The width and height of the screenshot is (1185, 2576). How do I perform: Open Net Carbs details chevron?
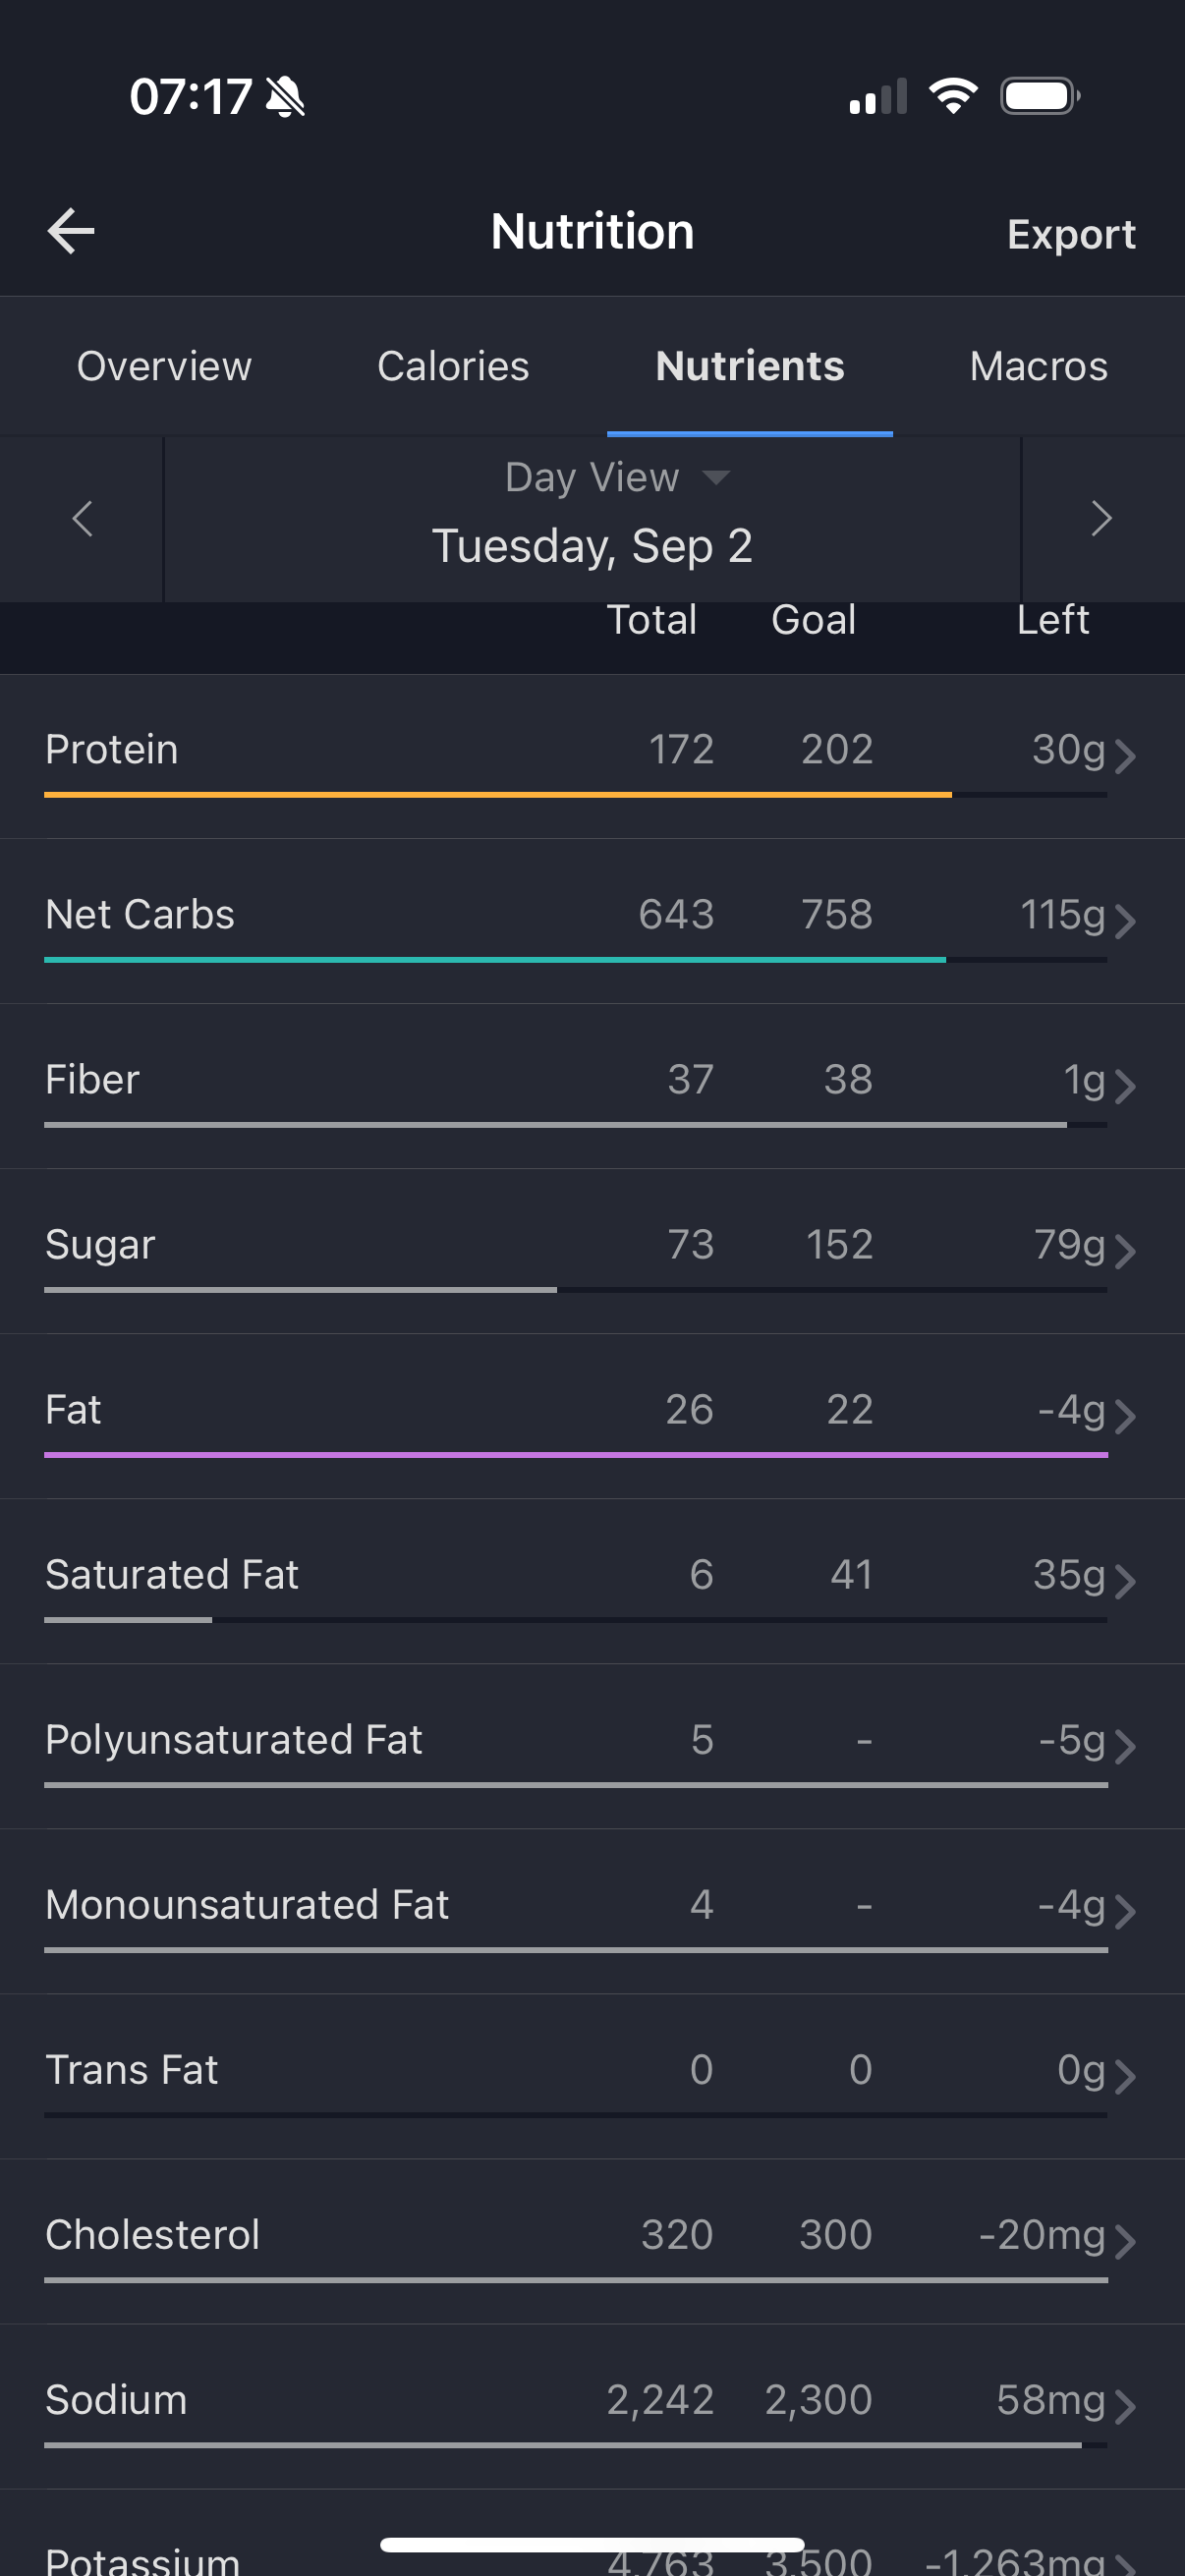tap(1125, 921)
